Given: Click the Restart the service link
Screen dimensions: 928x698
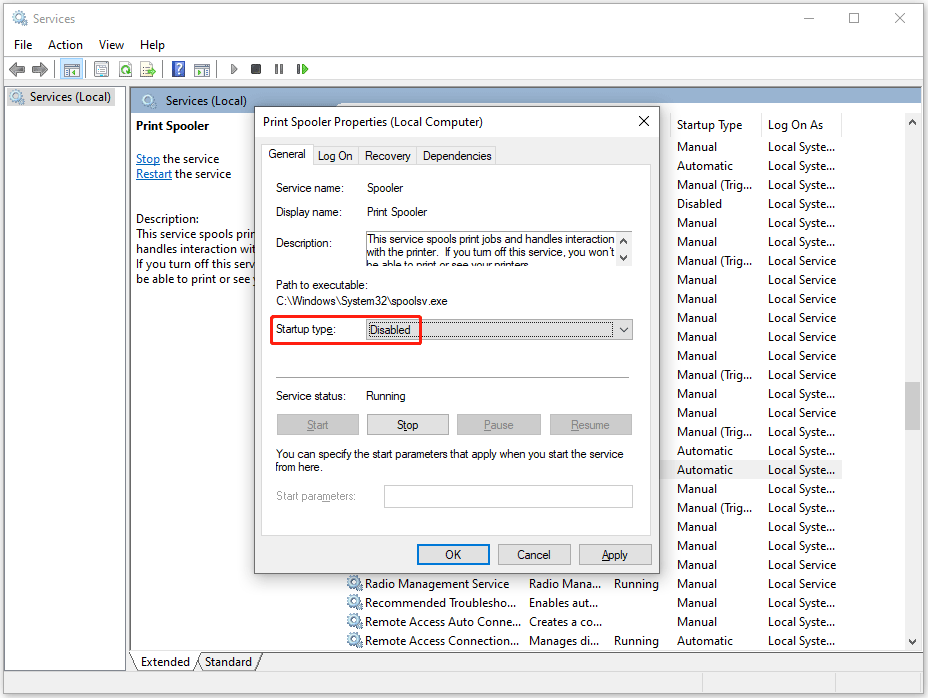Looking at the screenshot, I should (153, 173).
